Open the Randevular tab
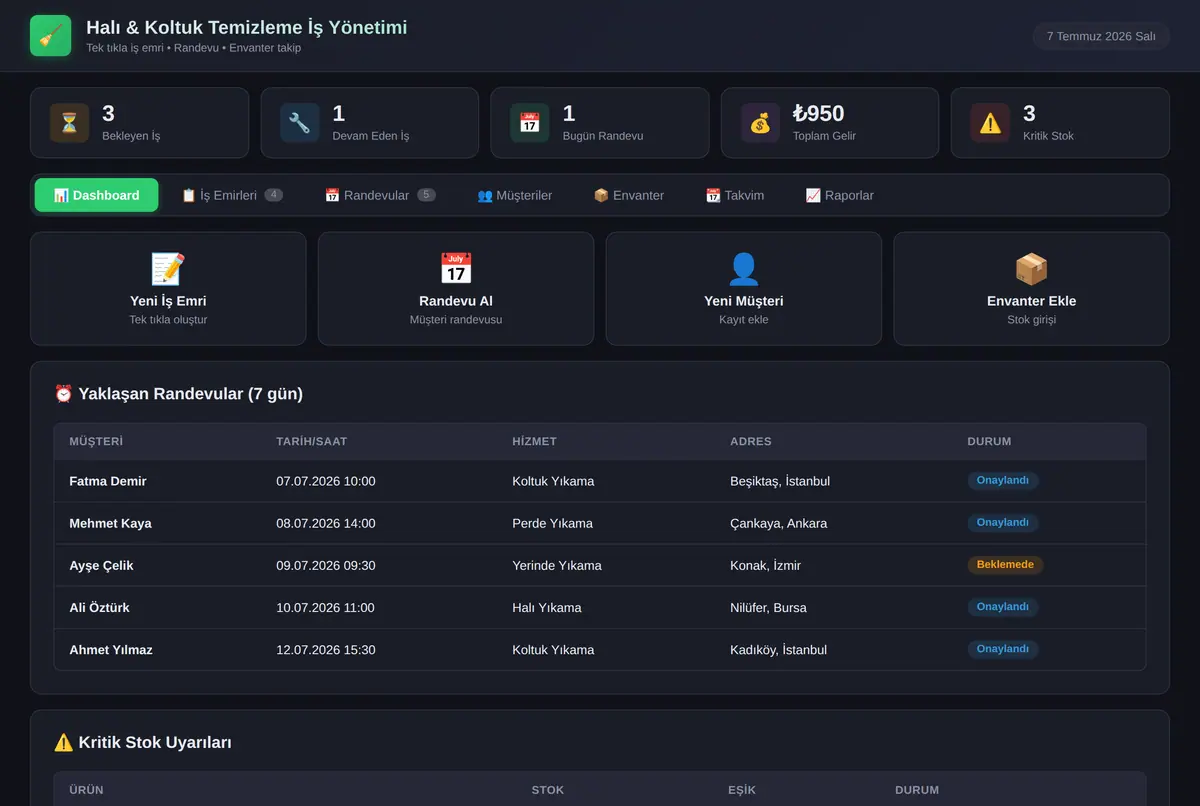 (x=380, y=195)
